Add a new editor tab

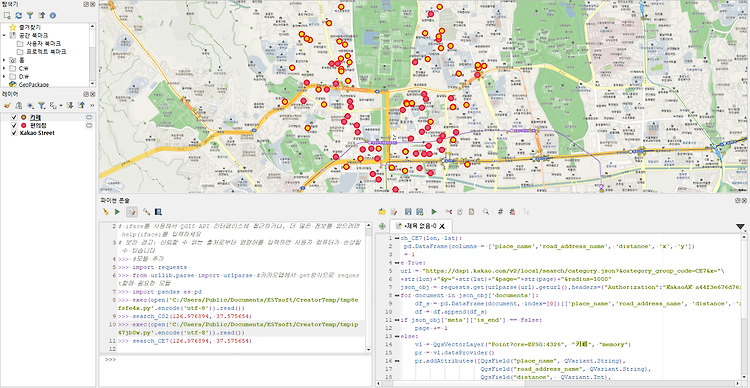coord(382,226)
